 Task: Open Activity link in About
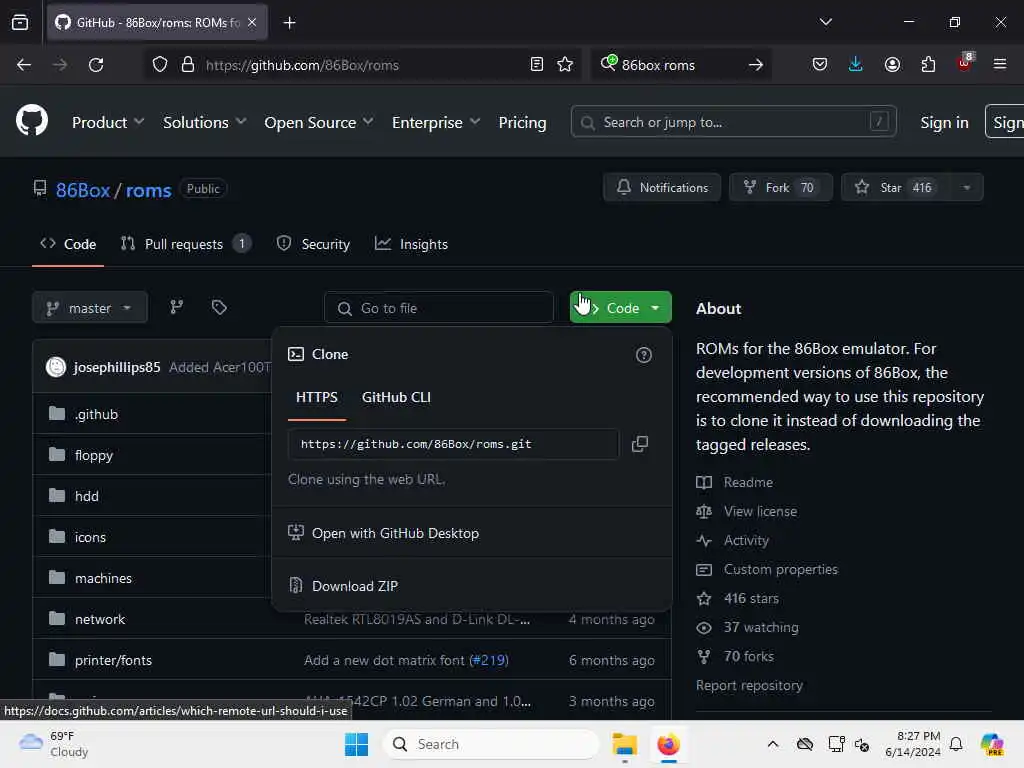(746, 540)
